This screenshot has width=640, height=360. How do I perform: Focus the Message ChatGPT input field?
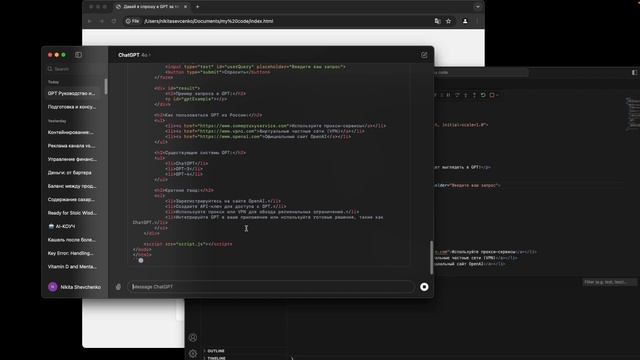coord(270,287)
